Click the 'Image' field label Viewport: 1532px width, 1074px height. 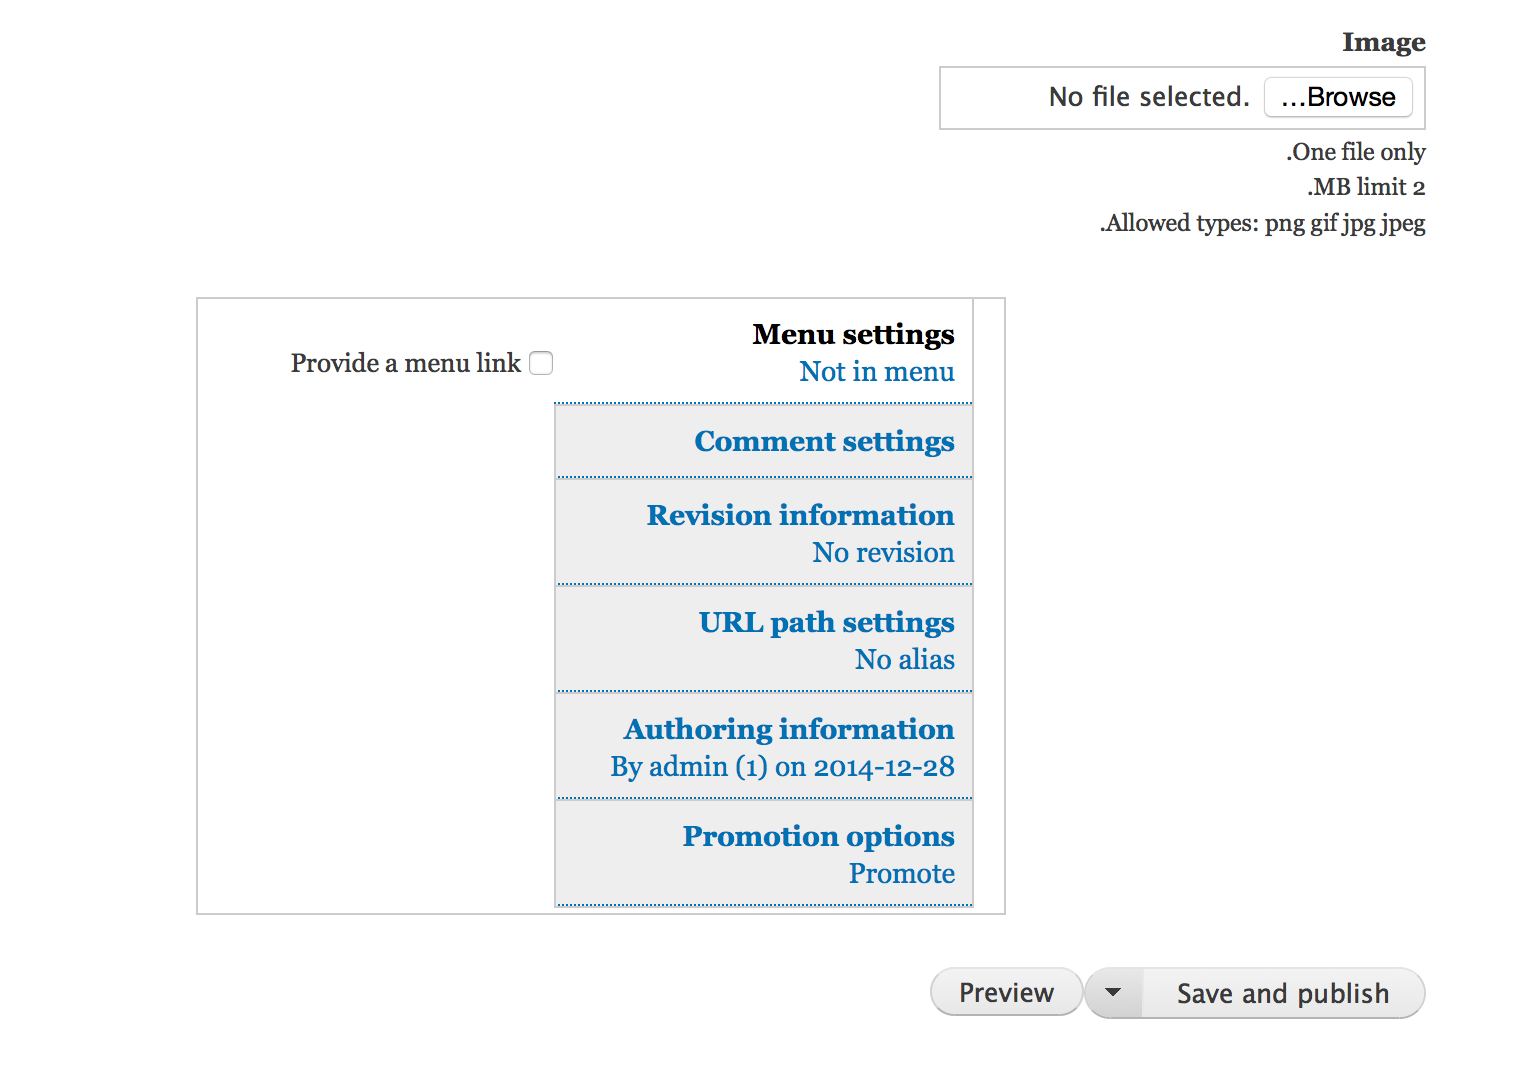coord(1384,42)
